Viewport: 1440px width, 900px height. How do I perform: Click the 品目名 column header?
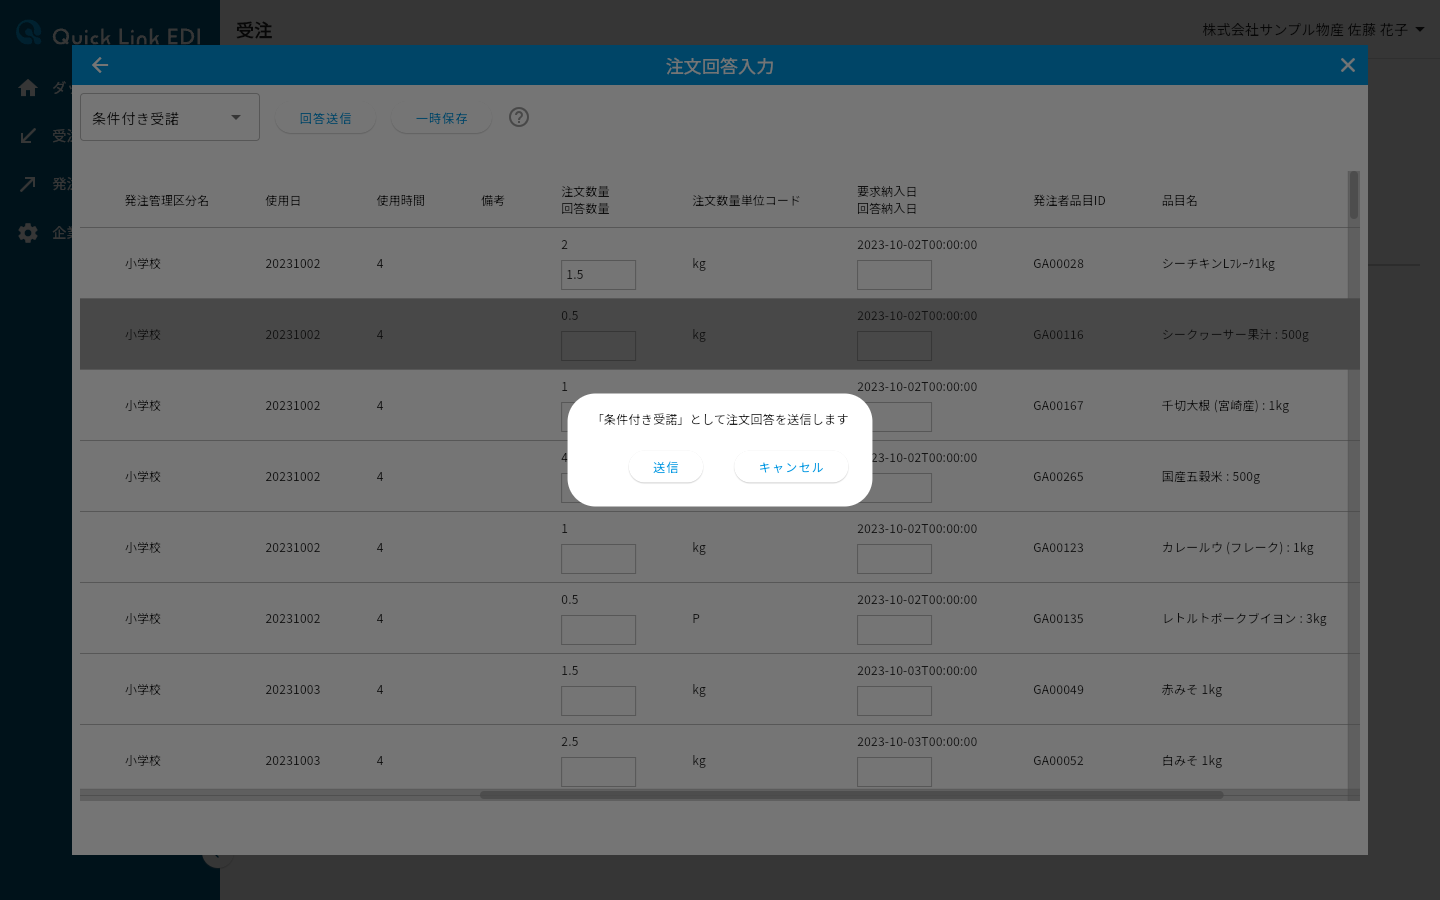click(1180, 201)
